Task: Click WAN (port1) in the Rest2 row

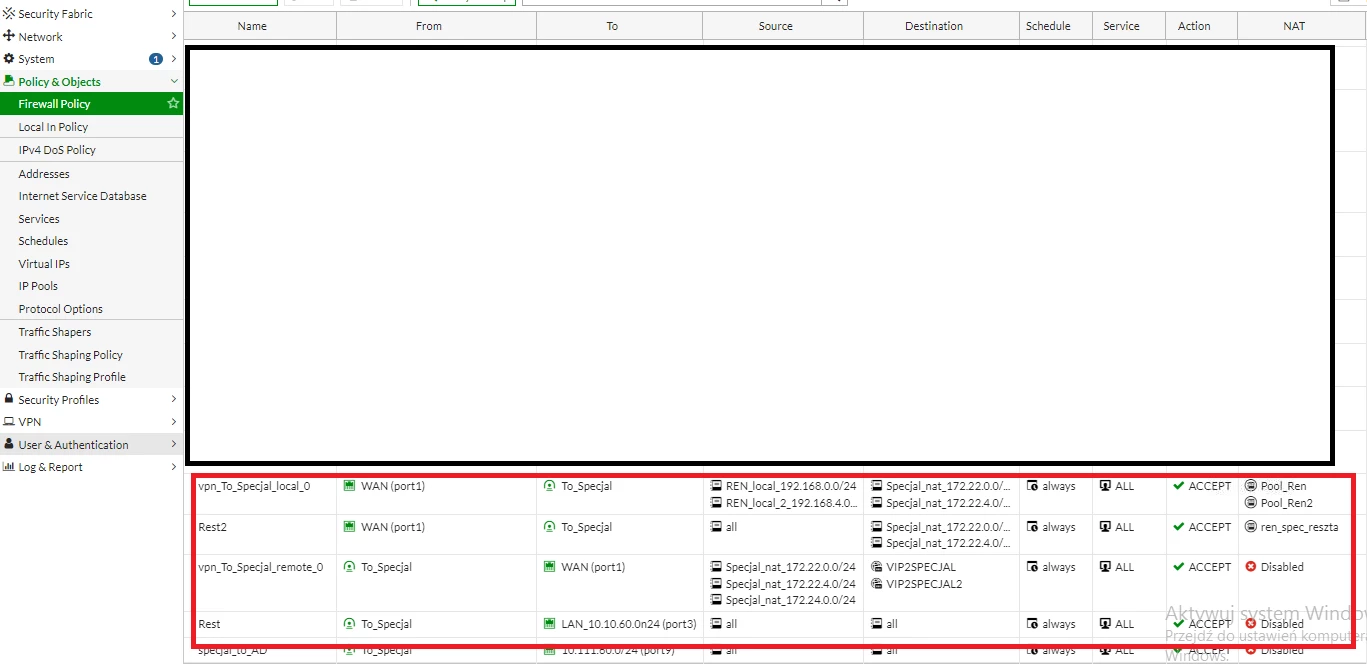Action: [x=393, y=527]
